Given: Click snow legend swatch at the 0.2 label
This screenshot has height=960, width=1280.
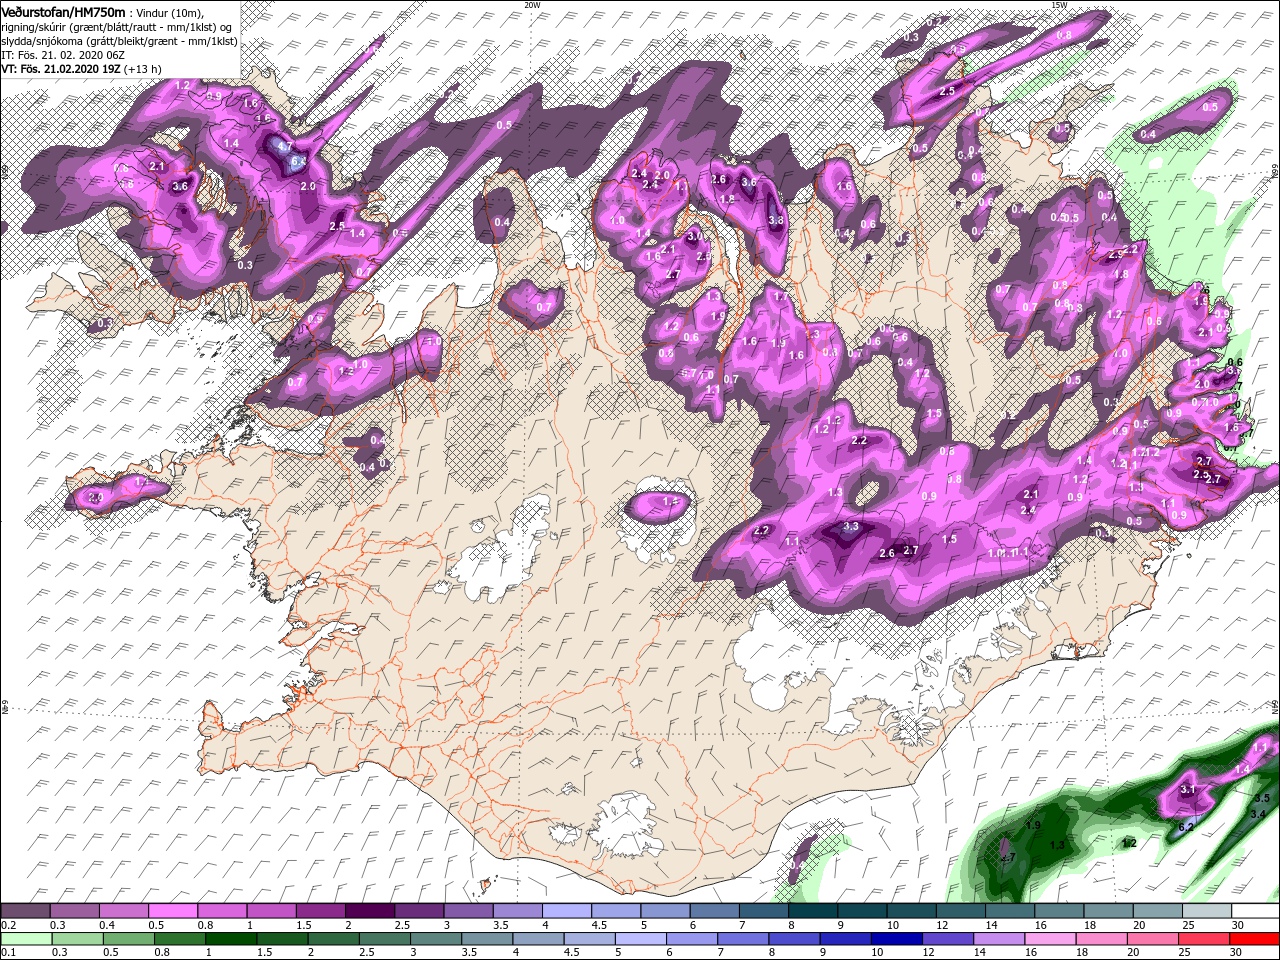Looking at the screenshot, I should click(x=25, y=911).
